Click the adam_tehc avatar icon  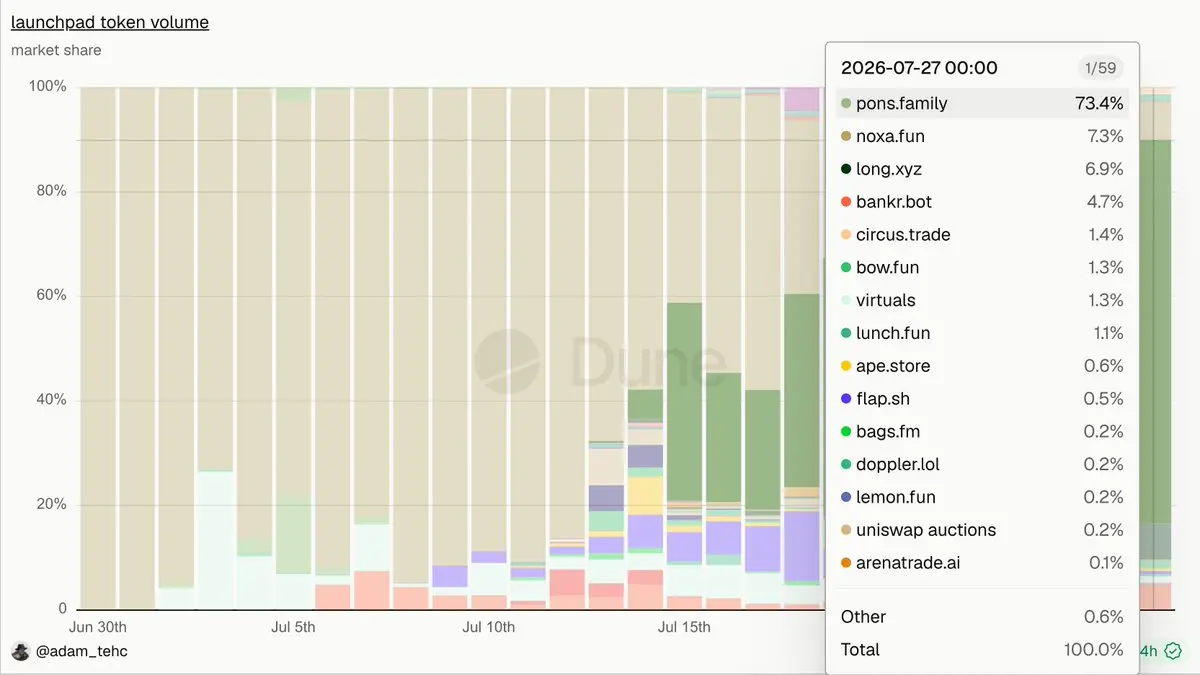(21, 651)
